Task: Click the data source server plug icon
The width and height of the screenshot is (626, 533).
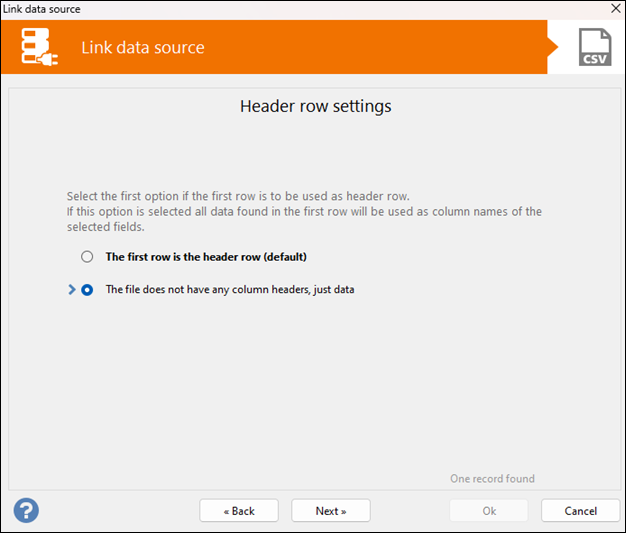Action: [40, 47]
